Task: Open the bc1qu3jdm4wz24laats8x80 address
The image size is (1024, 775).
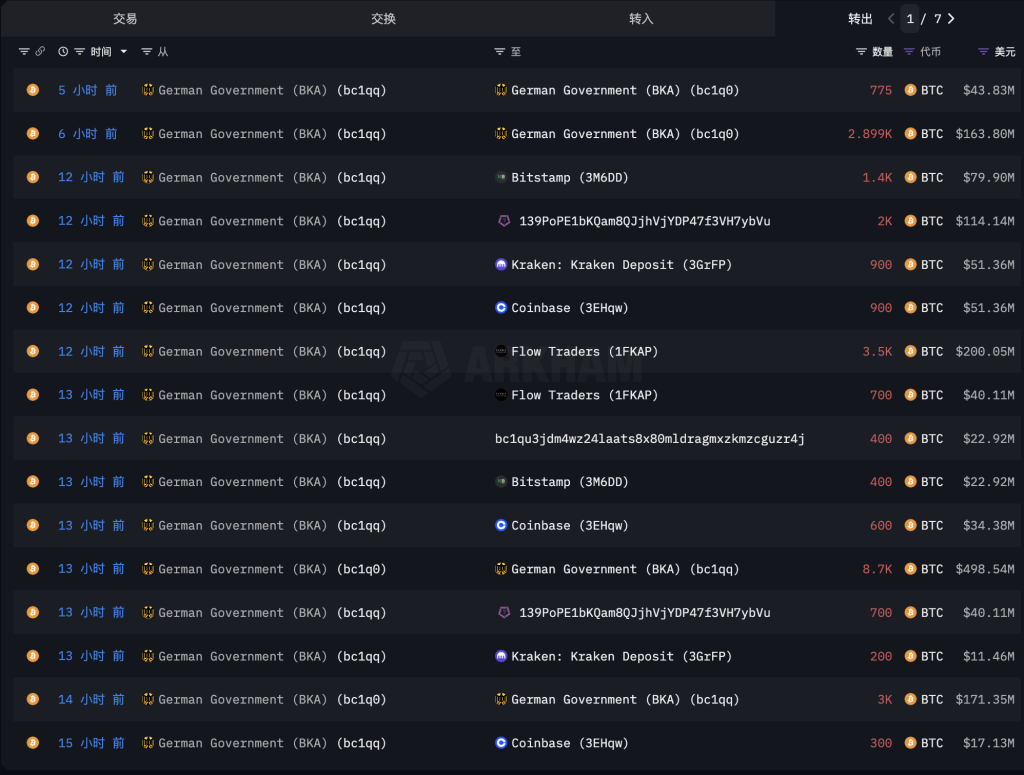Action: click(x=649, y=439)
